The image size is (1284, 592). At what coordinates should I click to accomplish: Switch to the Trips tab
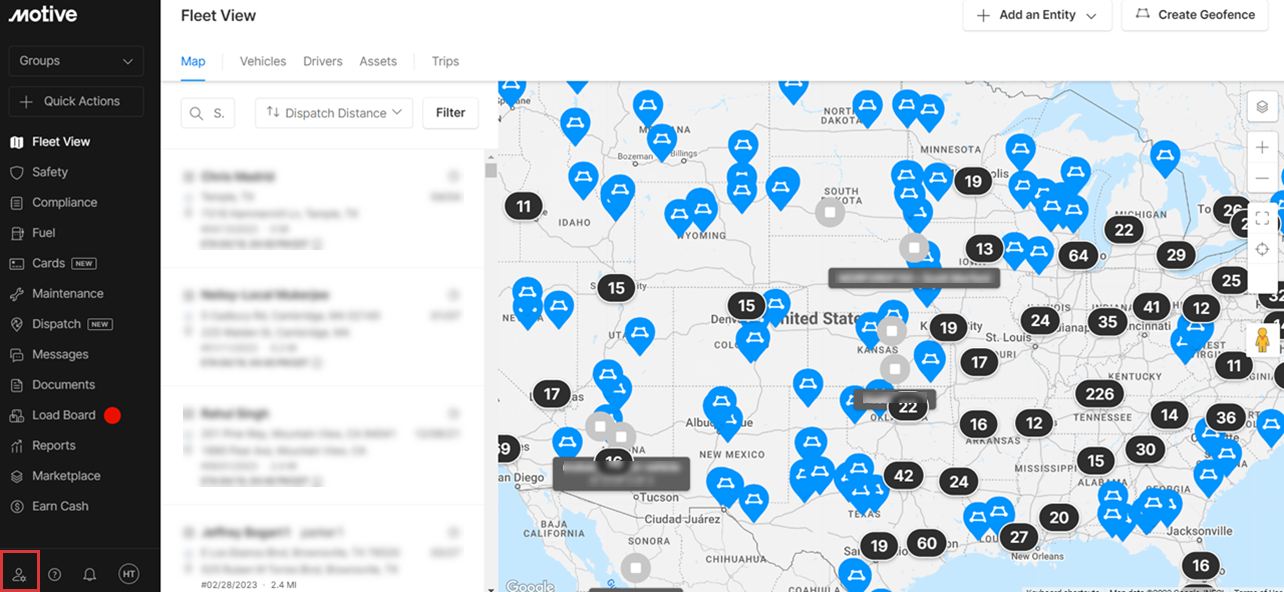point(445,61)
